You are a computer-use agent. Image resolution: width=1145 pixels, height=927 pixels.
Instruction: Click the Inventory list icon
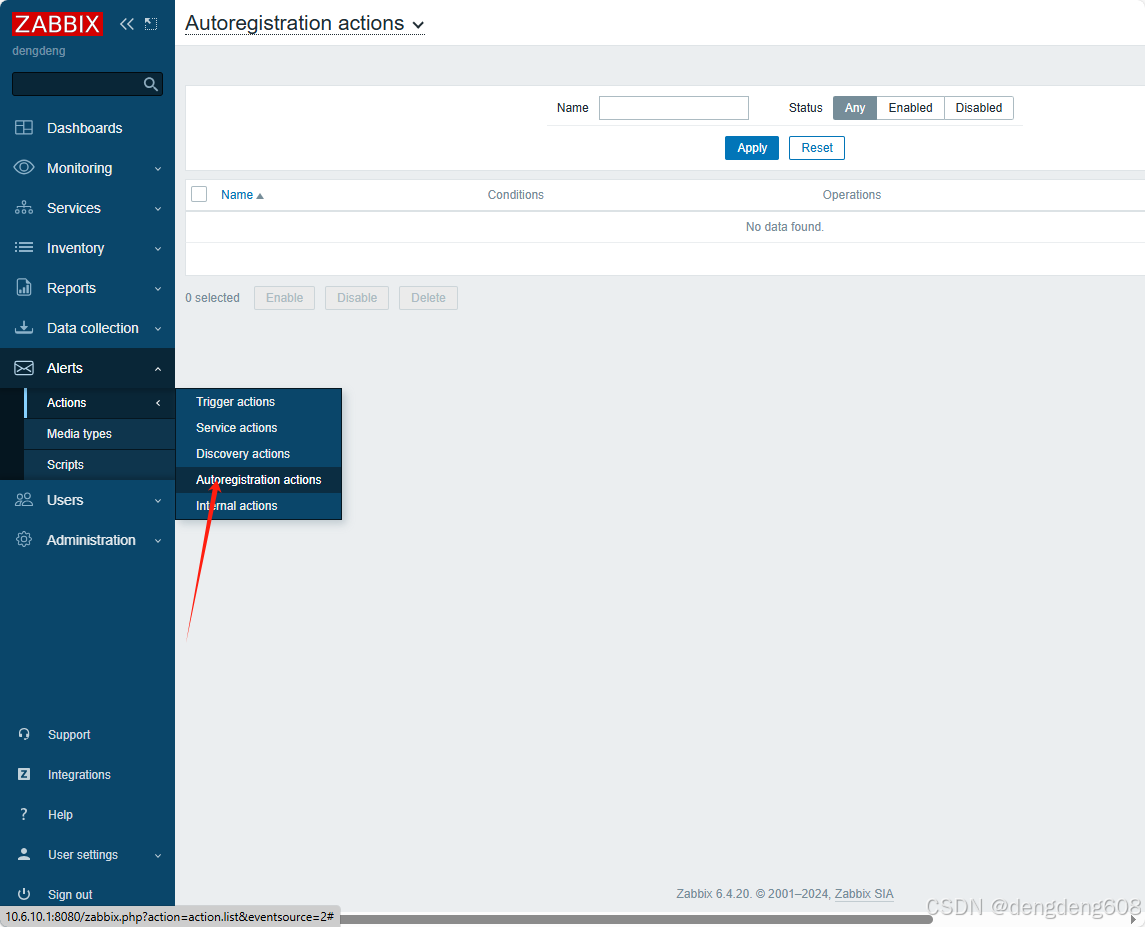24,248
